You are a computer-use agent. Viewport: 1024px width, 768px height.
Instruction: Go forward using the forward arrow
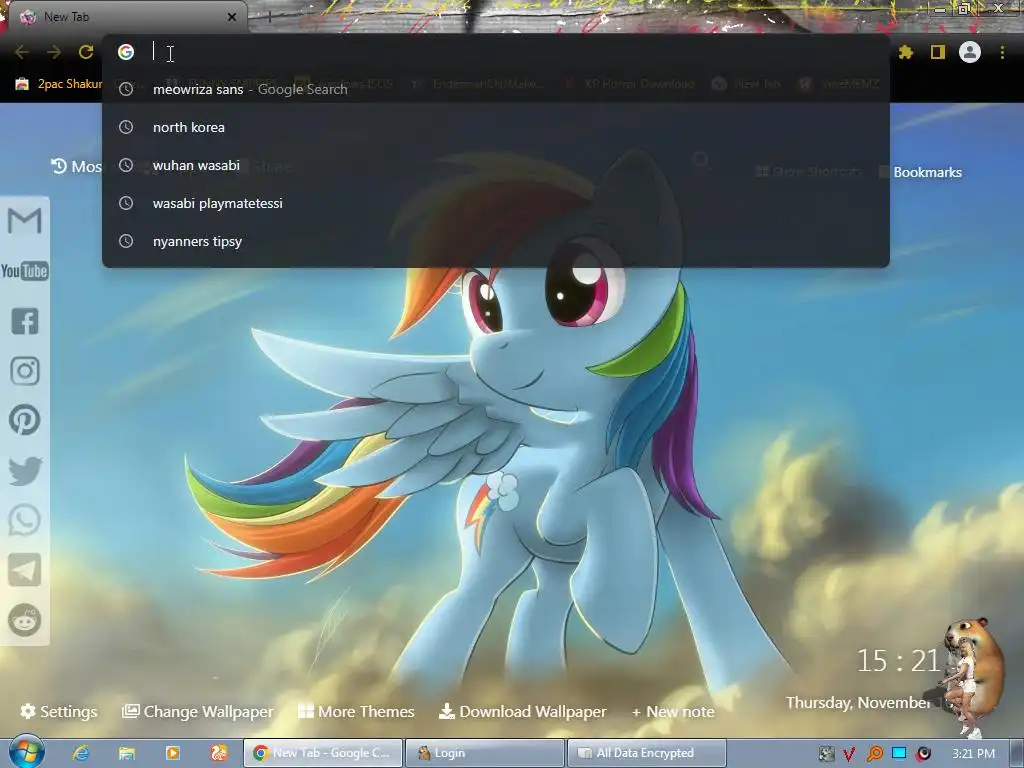(x=54, y=52)
